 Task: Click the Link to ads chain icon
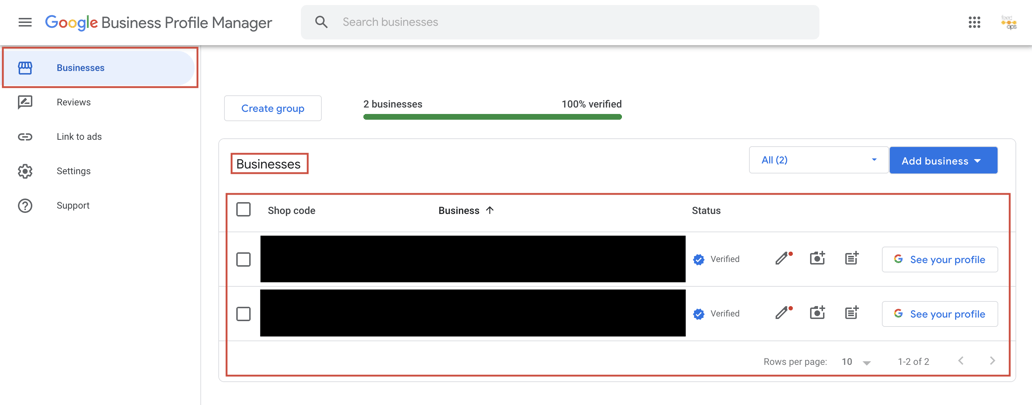coord(25,137)
